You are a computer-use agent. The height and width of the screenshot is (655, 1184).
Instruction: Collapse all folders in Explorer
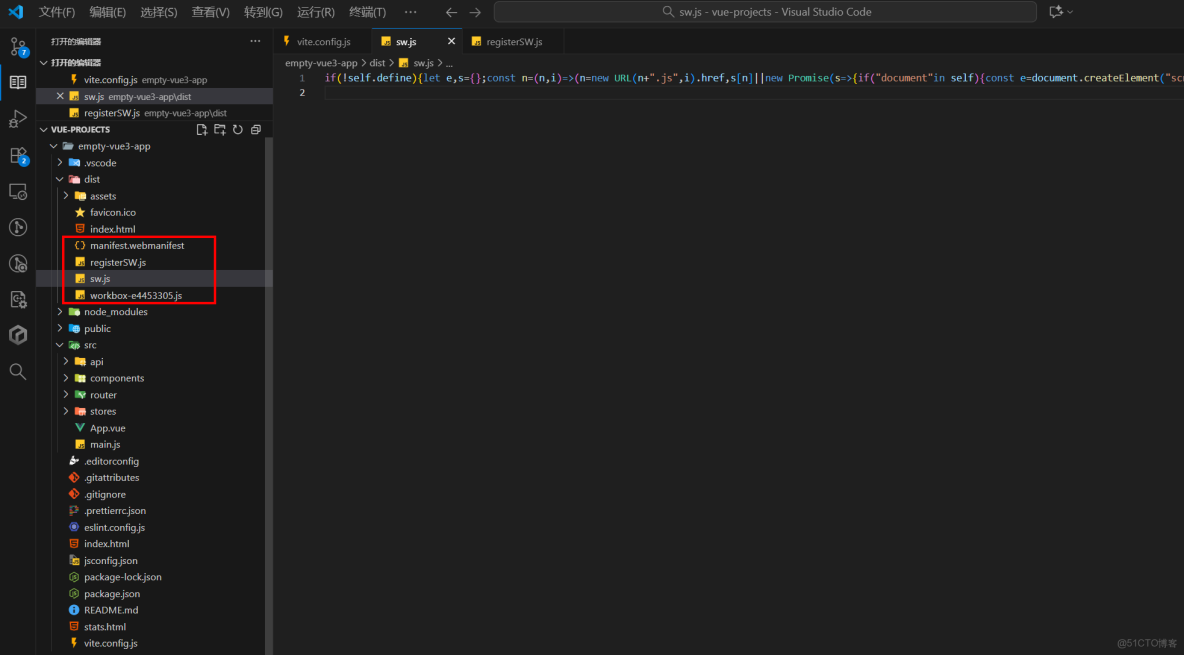[255, 129]
